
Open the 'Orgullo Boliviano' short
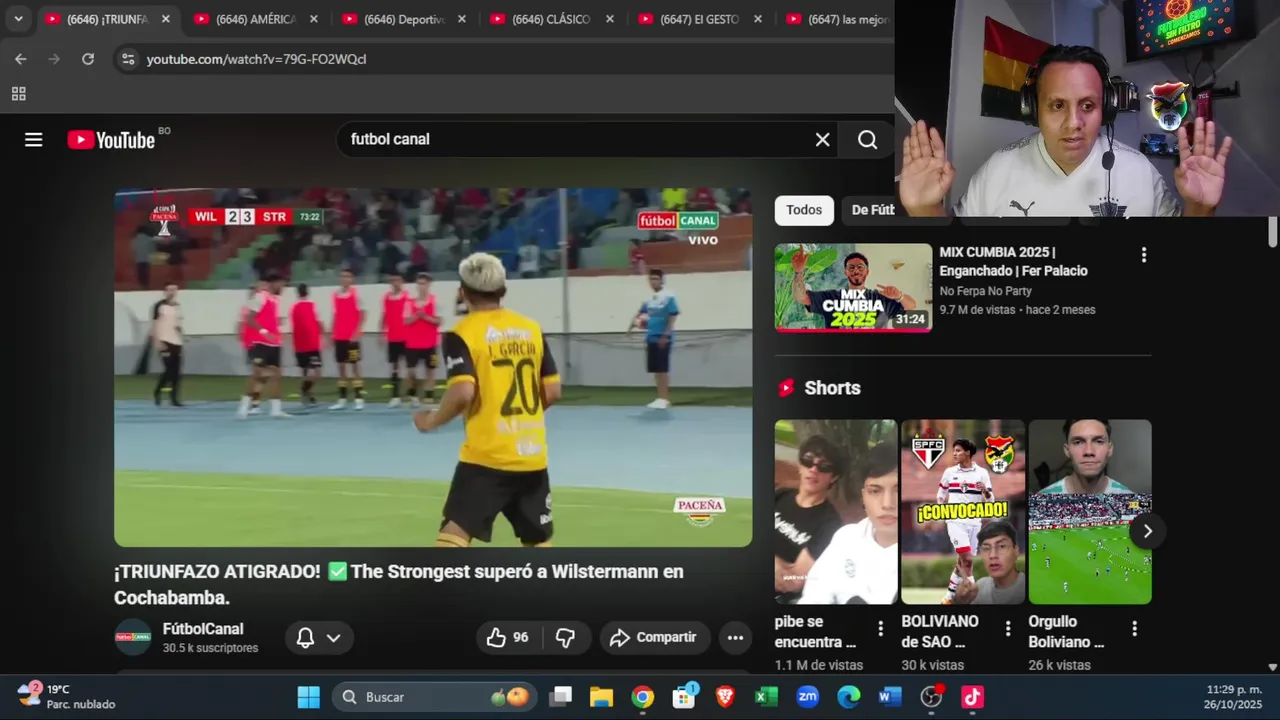(1090, 511)
